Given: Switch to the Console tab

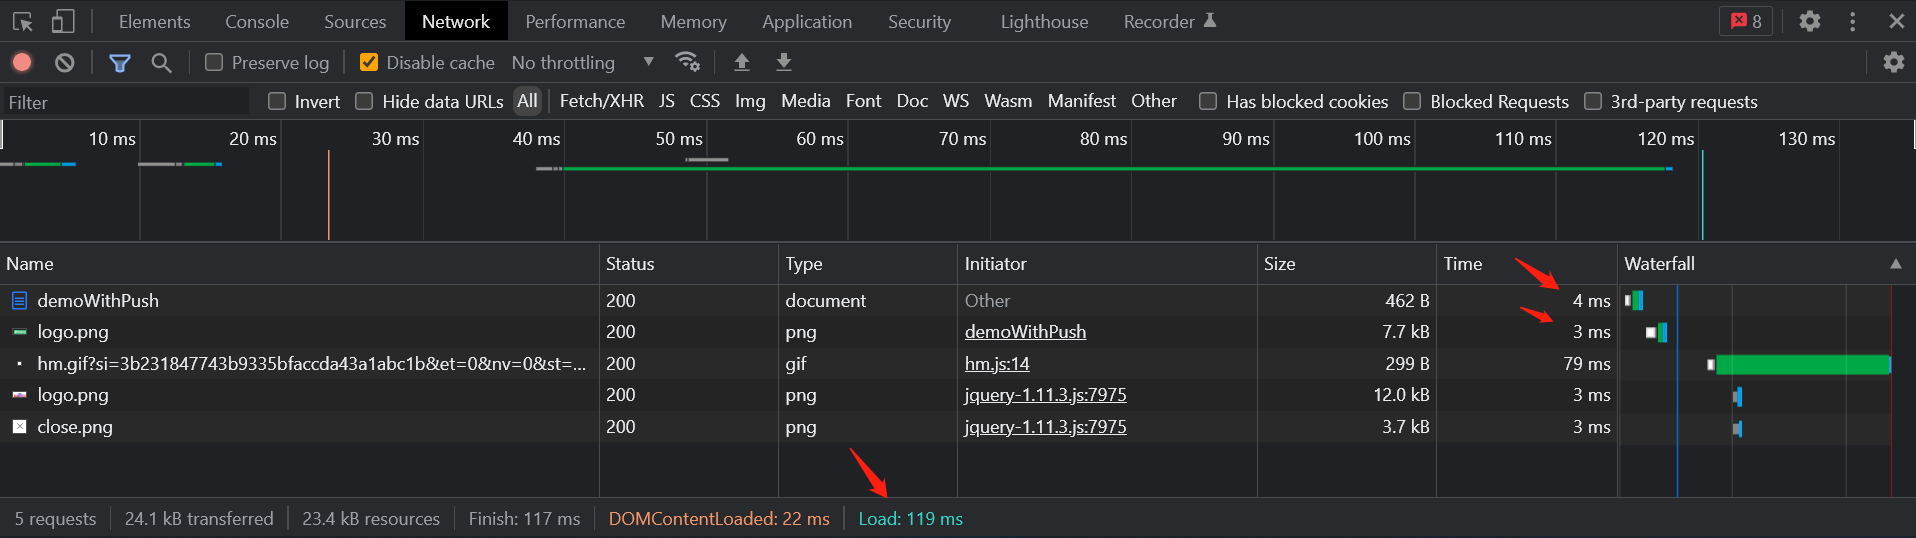Looking at the screenshot, I should tap(257, 21).
